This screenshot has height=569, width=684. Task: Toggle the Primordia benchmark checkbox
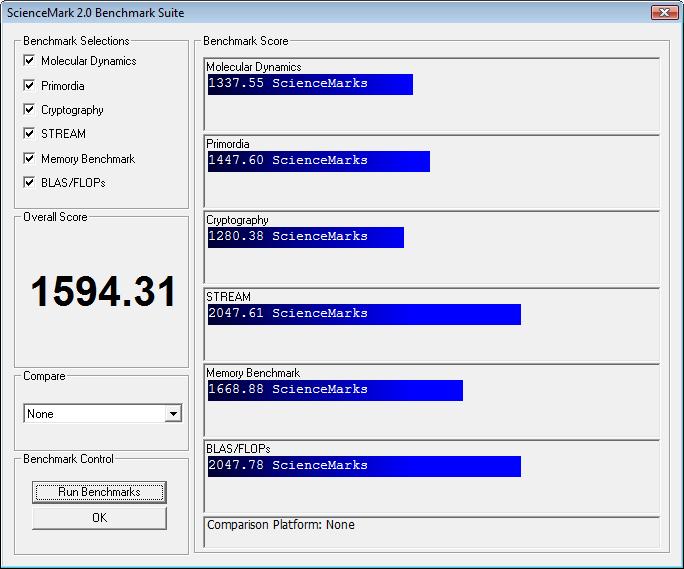tap(29, 85)
